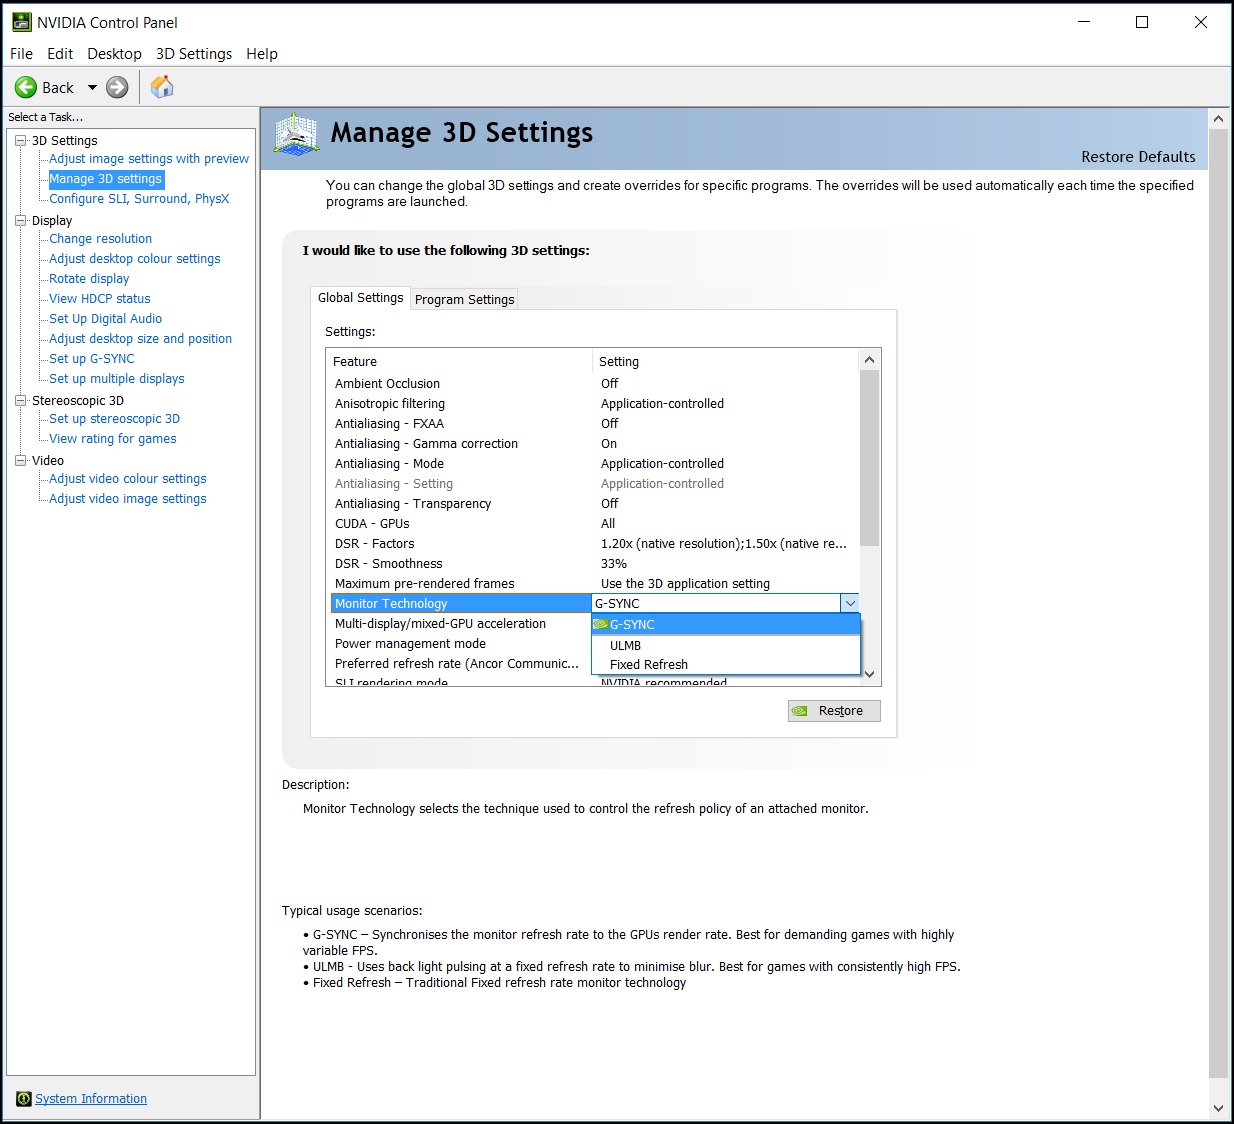
Task: Click the NVIDIA Control Panel title icon
Action: click(x=21, y=22)
